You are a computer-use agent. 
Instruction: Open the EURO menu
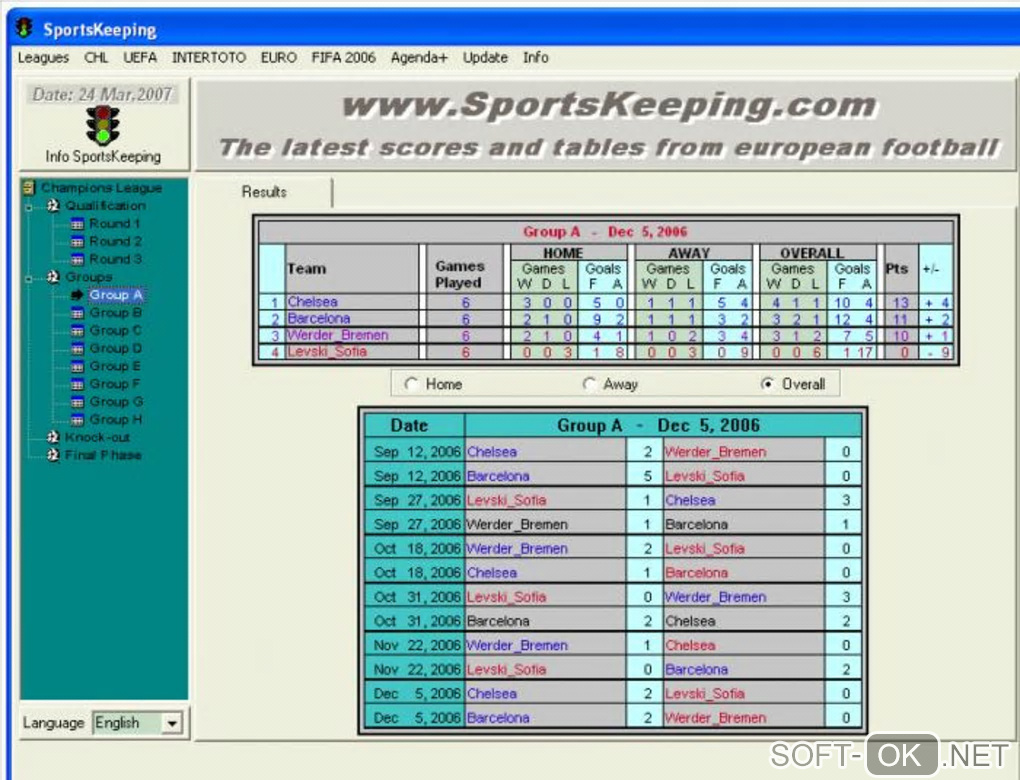click(x=278, y=58)
